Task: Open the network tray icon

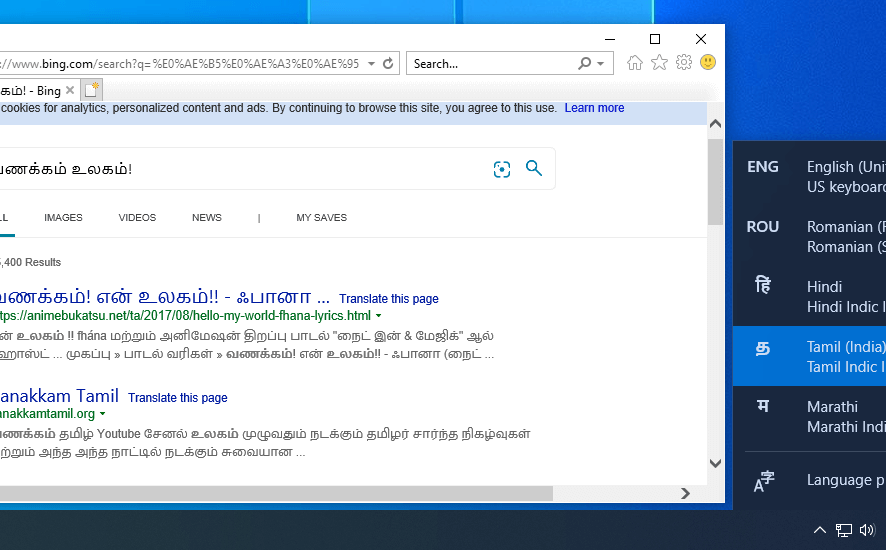Action: 844,530
